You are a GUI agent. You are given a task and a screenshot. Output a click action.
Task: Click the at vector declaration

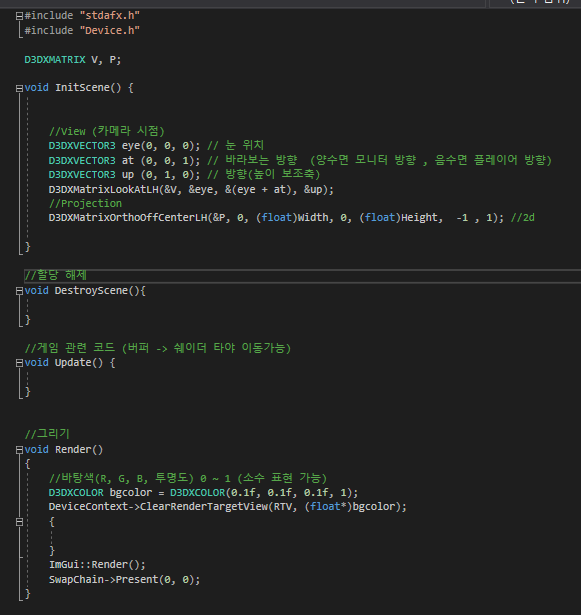click(124, 160)
